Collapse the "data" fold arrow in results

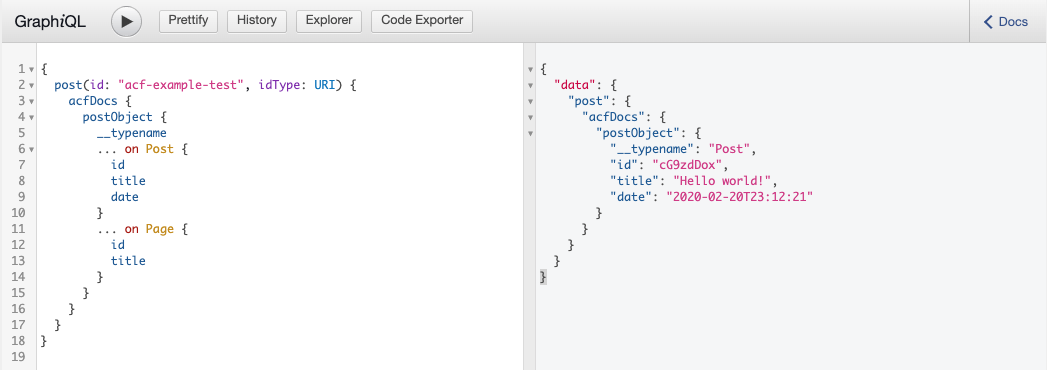pyautogui.click(x=530, y=85)
